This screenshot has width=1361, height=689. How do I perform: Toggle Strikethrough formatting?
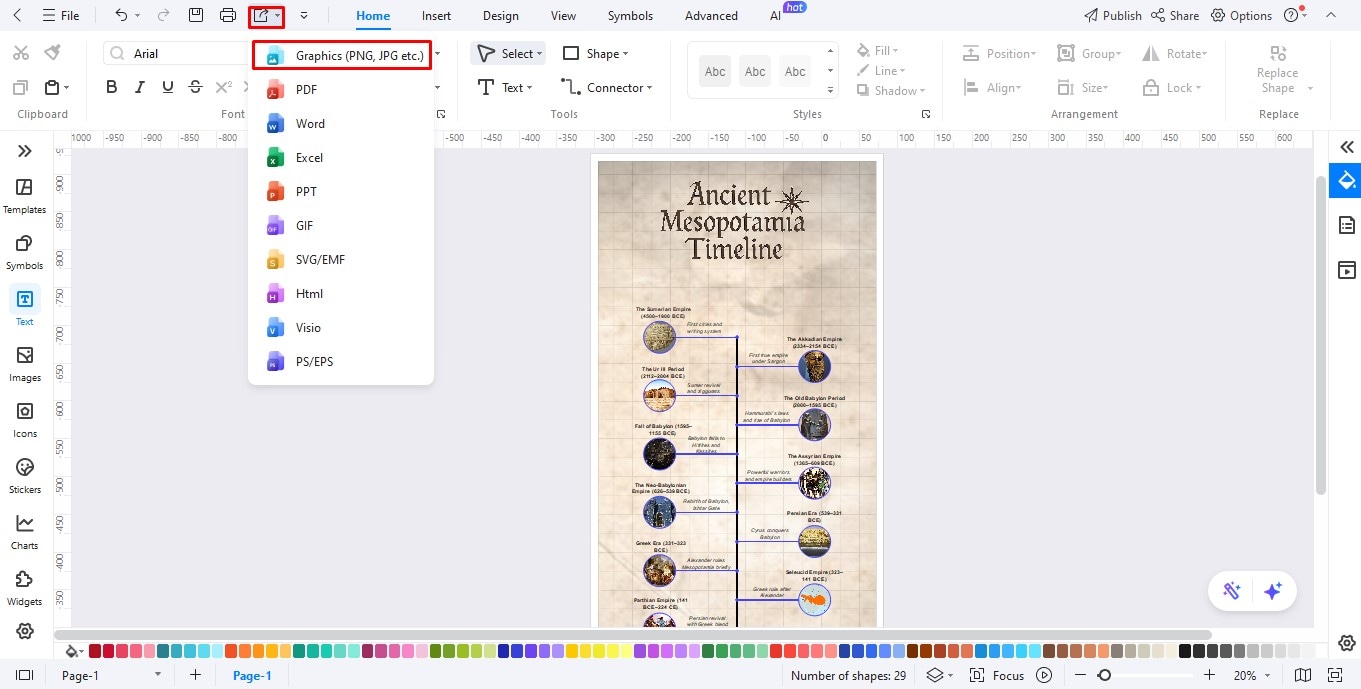195,87
